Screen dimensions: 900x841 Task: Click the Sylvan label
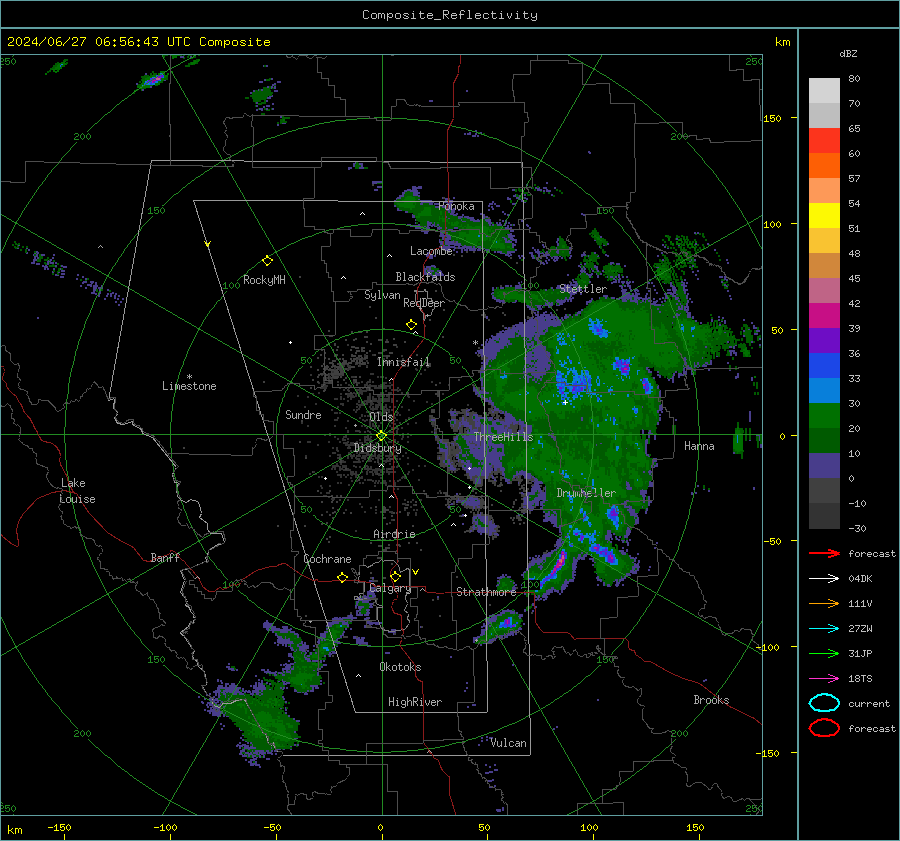[x=382, y=295]
